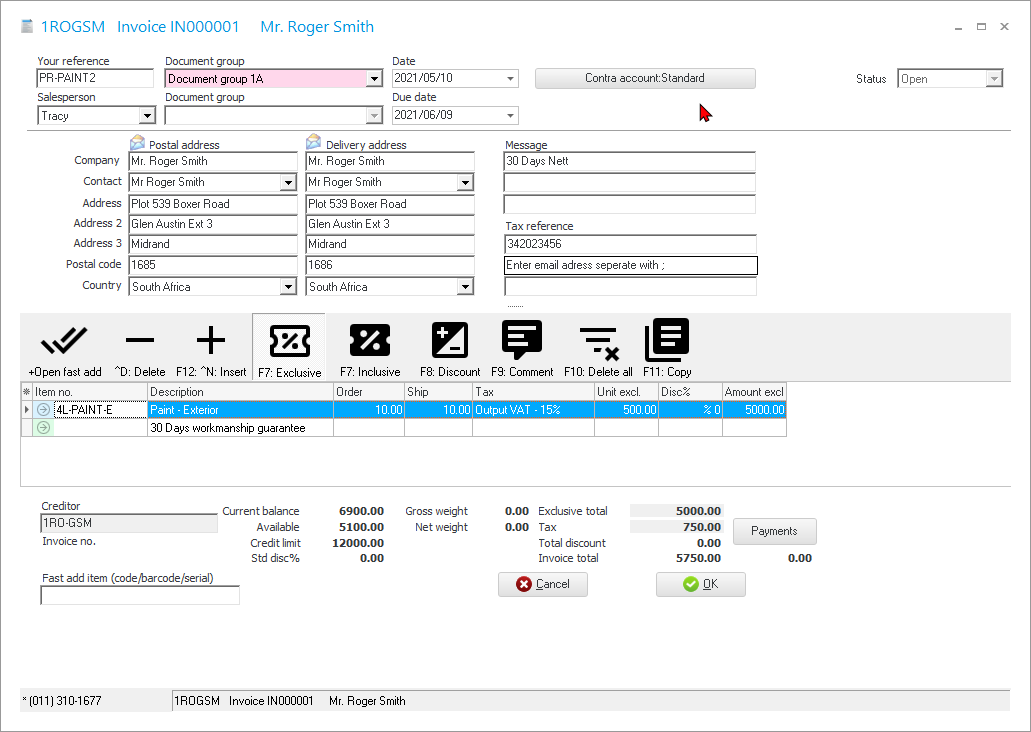1031x732 pixels.
Task: Click the Postal address envelope icon
Action: pyautogui.click(x=138, y=143)
